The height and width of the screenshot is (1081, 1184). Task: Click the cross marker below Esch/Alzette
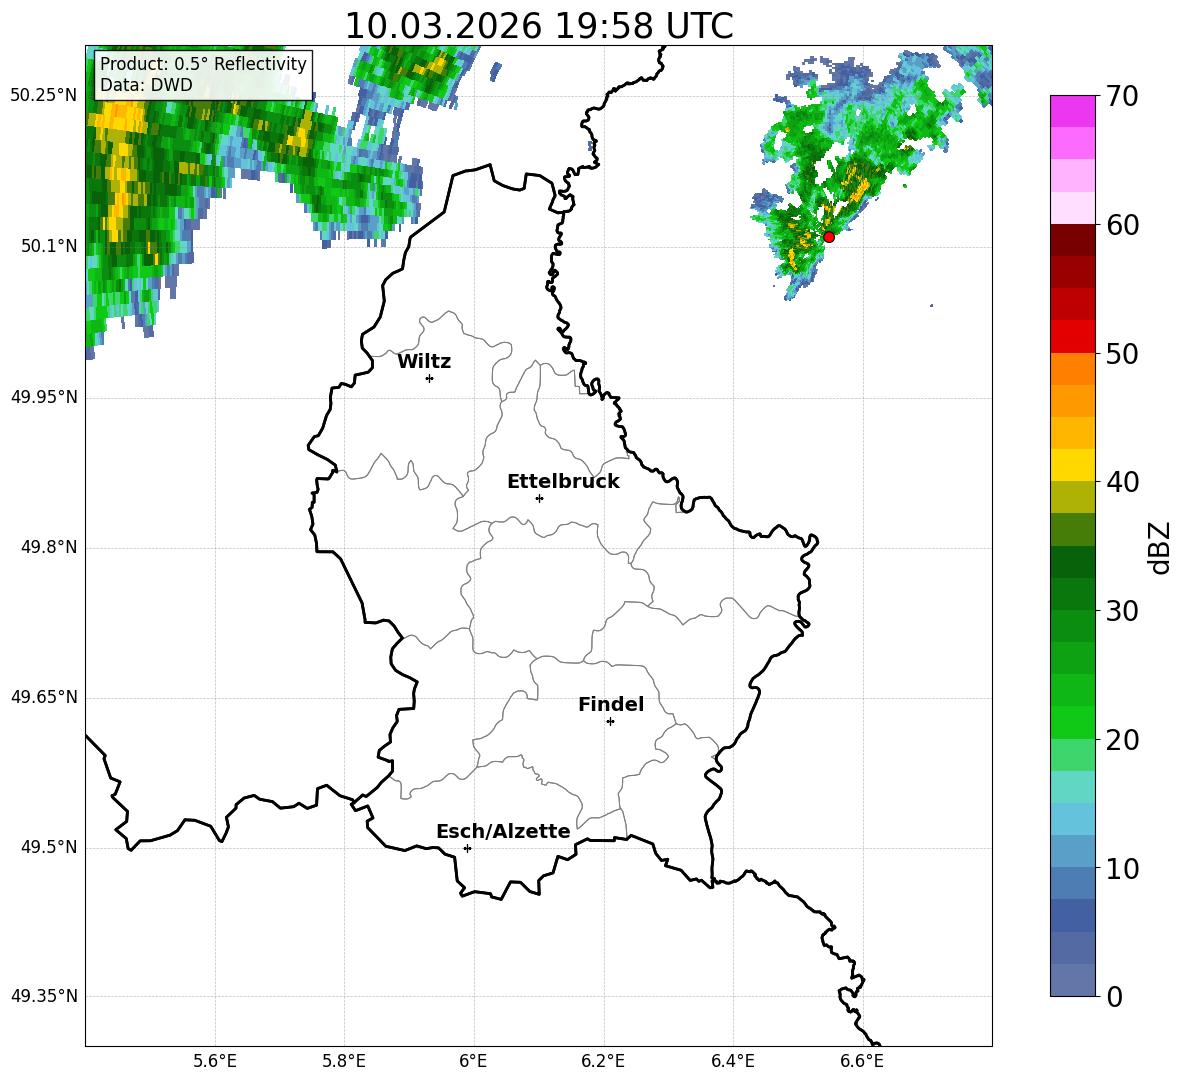467,848
